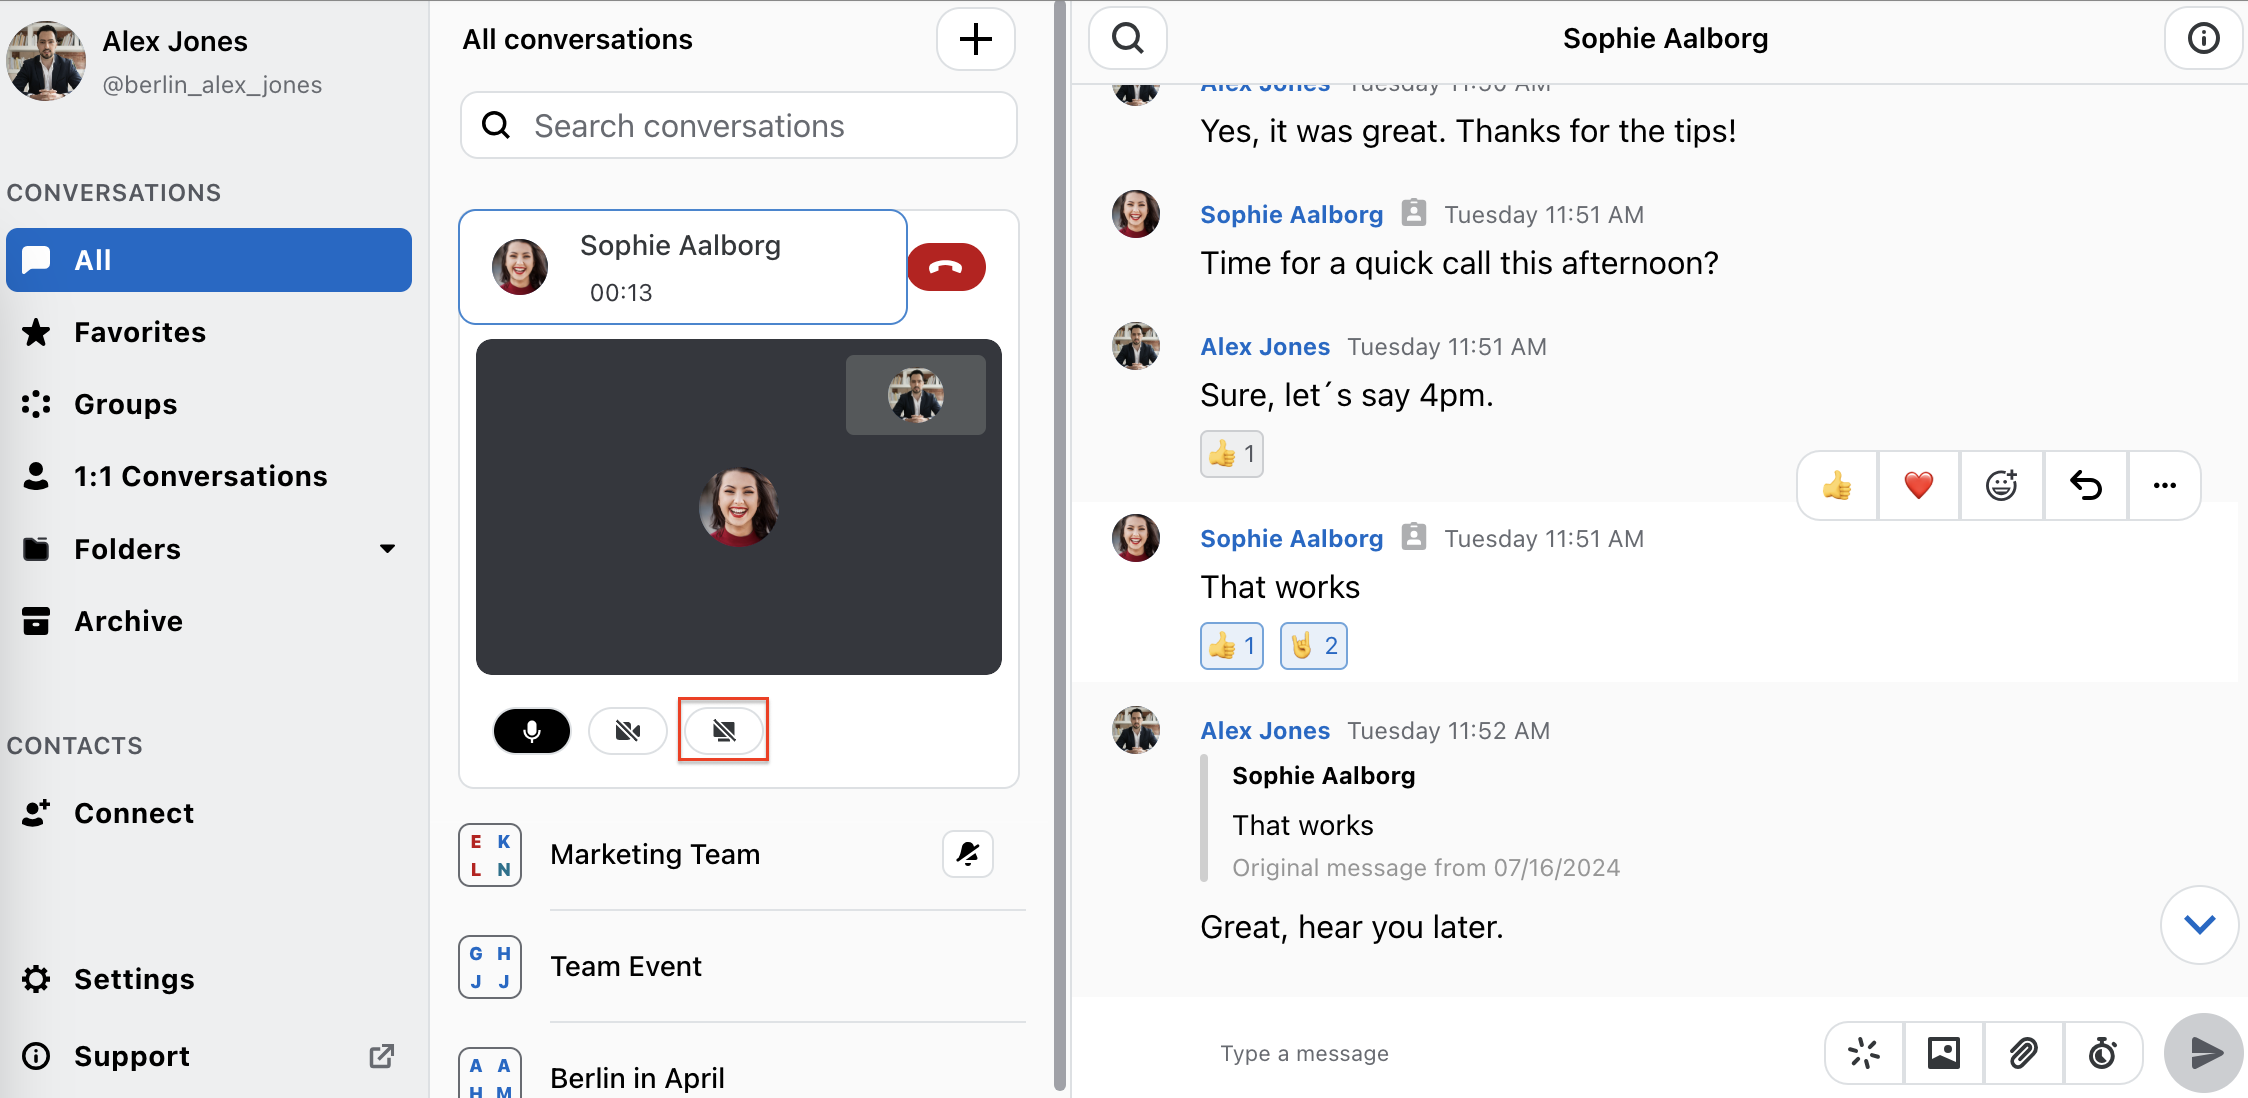The height and width of the screenshot is (1098, 2248).
Task: Attach a file with the paperclip icon
Action: coord(2023,1053)
